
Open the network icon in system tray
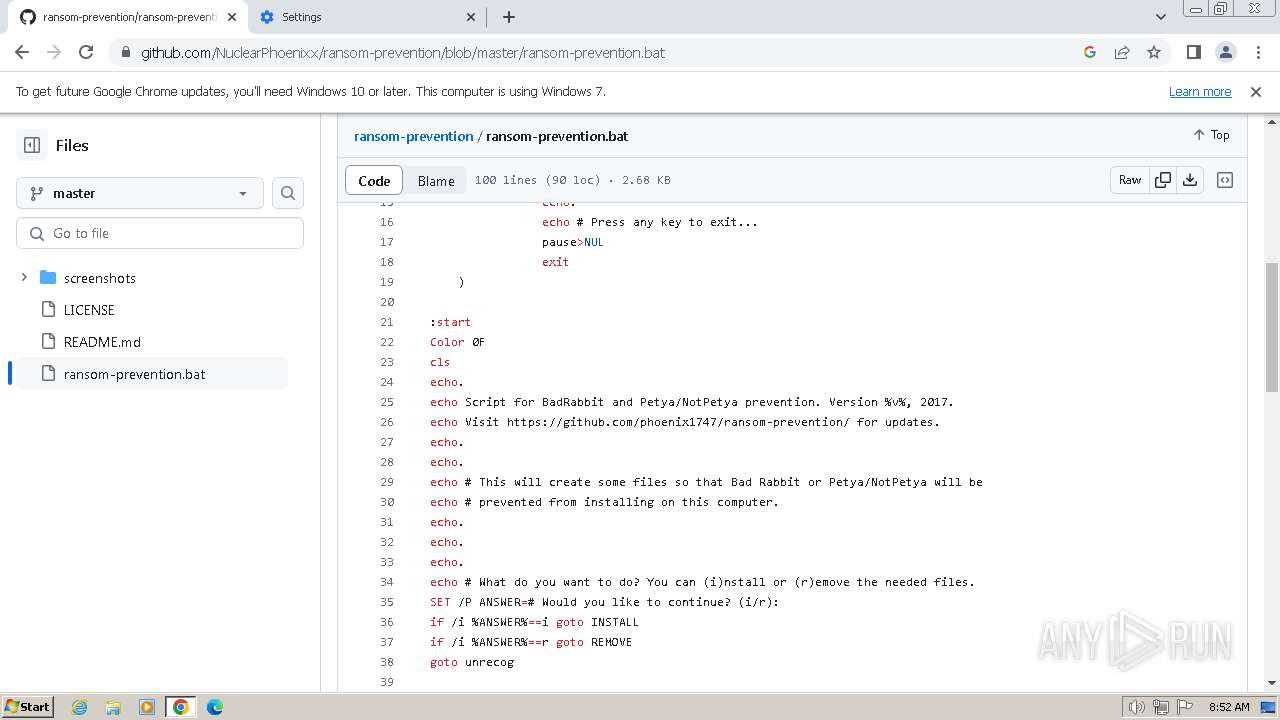[1161, 707]
